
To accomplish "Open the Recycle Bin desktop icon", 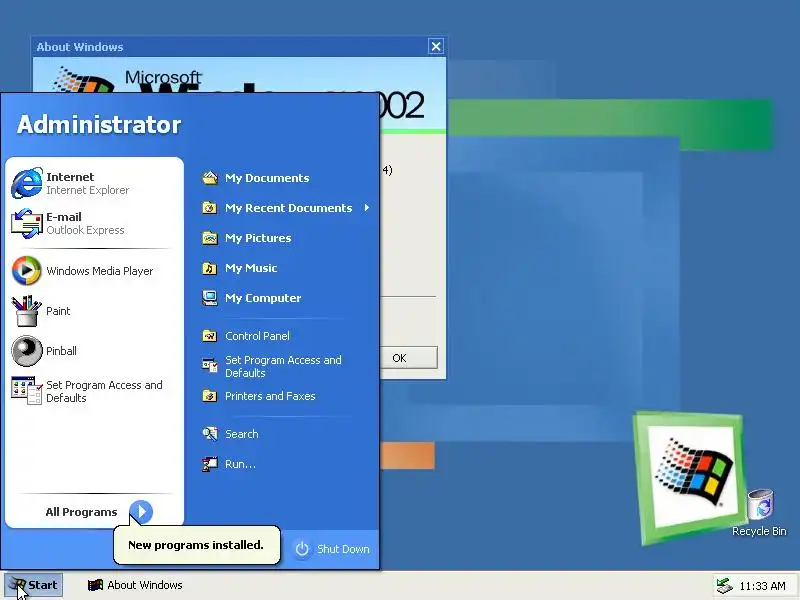I will (760, 504).
